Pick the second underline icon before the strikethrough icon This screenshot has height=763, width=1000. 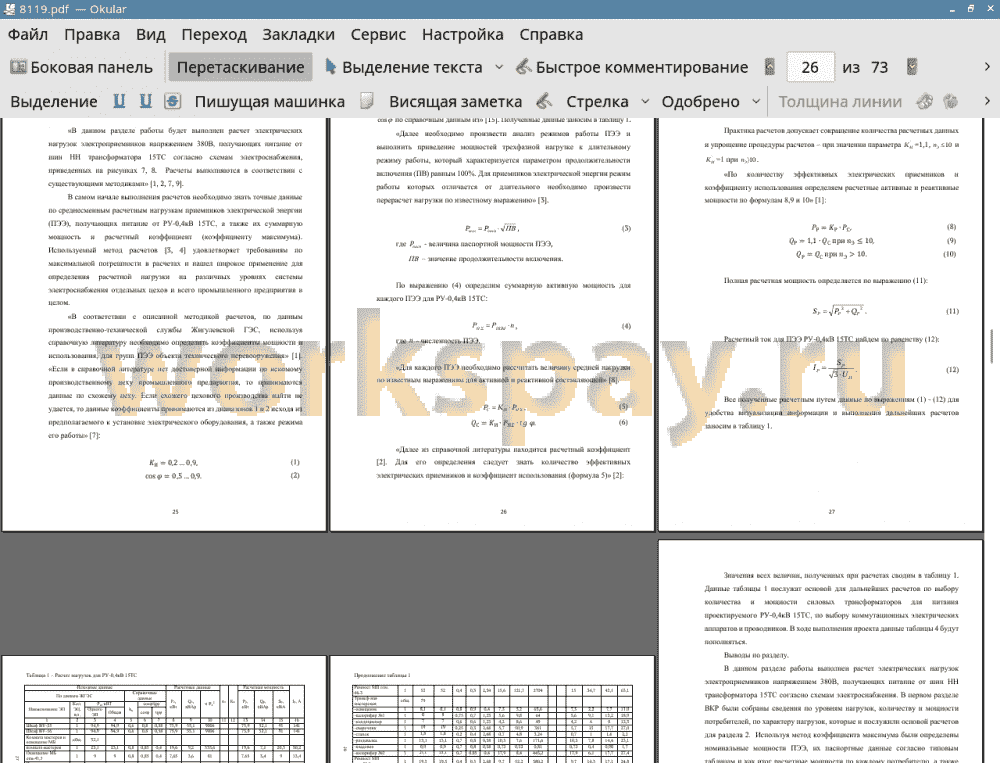tap(146, 101)
